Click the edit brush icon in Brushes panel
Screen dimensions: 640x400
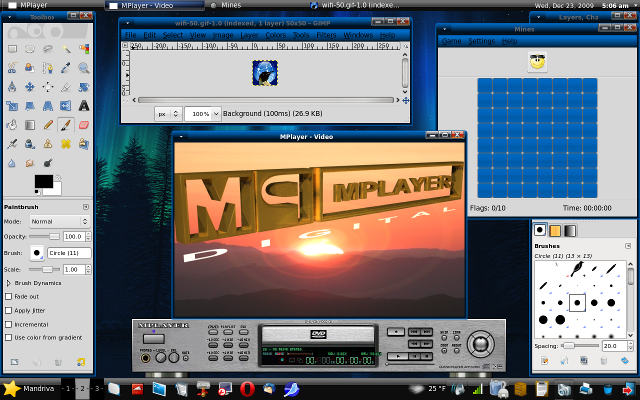(544, 360)
